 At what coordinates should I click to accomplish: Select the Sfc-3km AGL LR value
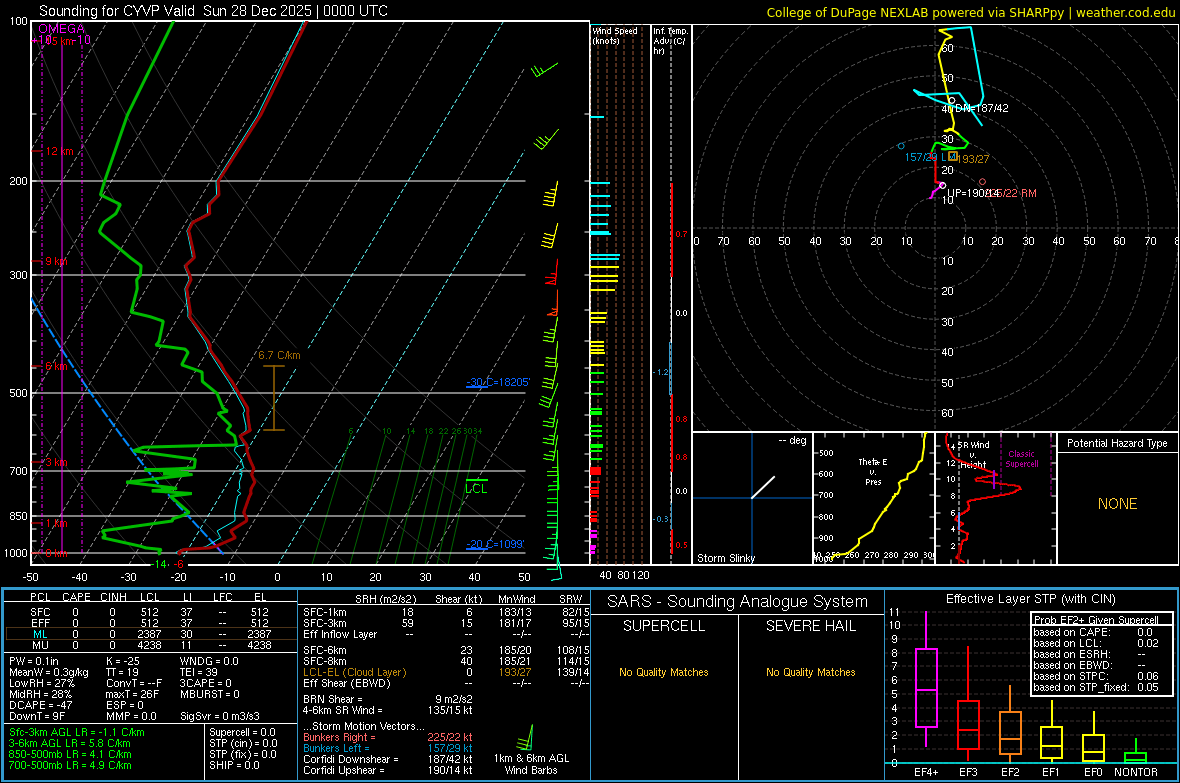tap(77, 733)
